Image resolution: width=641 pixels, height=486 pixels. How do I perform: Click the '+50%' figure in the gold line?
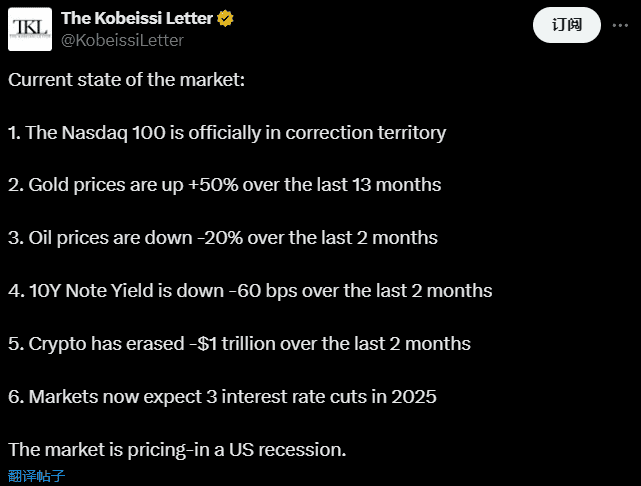tap(213, 185)
